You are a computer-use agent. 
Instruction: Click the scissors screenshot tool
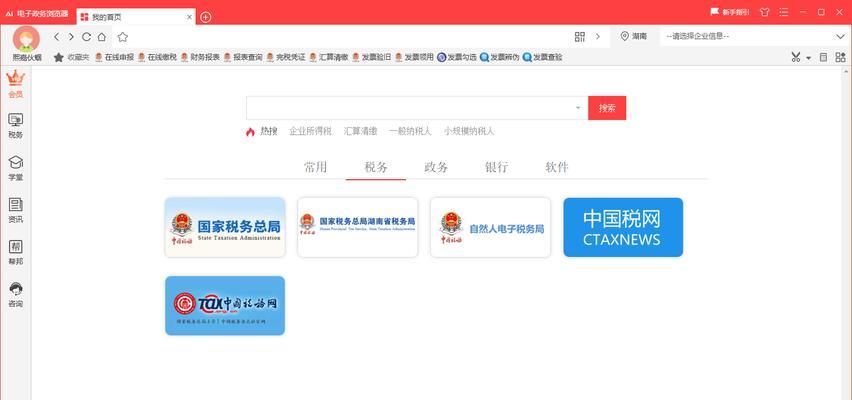tap(796, 57)
